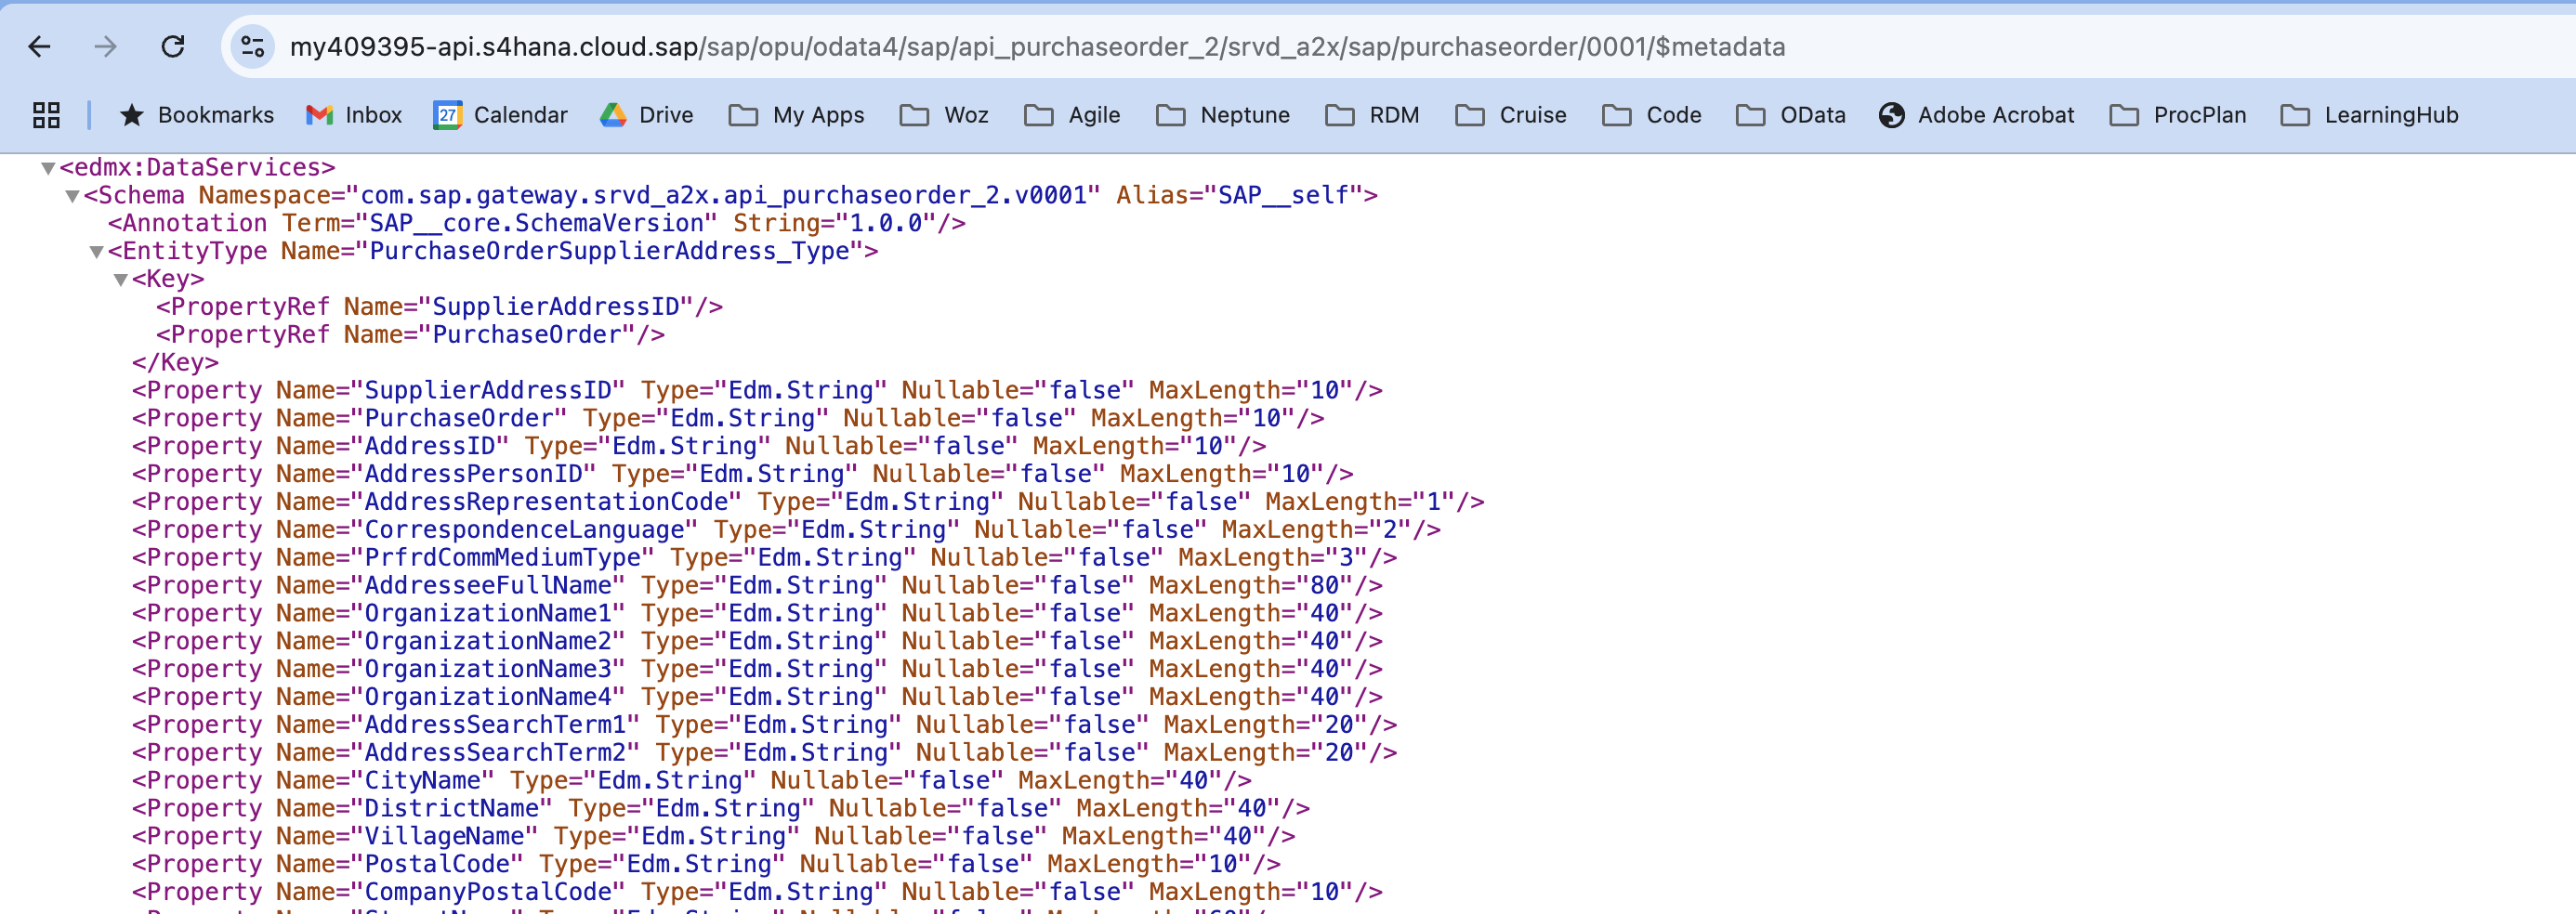Open the Adobe Acrobat bookmark
The width and height of the screenshot is (2576, 914).
[1976, 115]
